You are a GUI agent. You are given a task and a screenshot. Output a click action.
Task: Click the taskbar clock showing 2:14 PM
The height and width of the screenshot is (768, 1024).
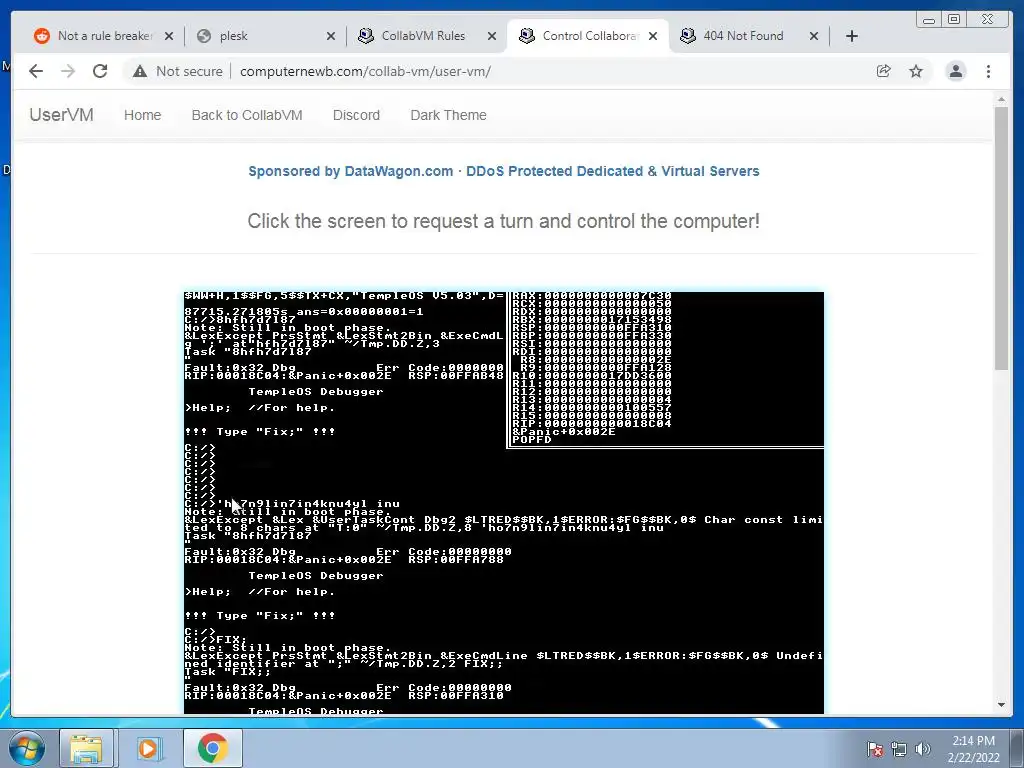pyautogui.click(x=973, y=748)
